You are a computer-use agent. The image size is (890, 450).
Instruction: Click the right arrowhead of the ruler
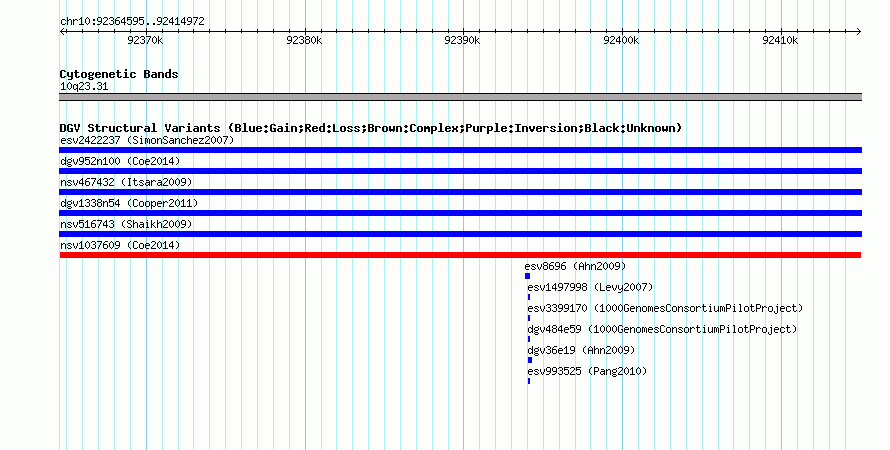click(859, 32)
